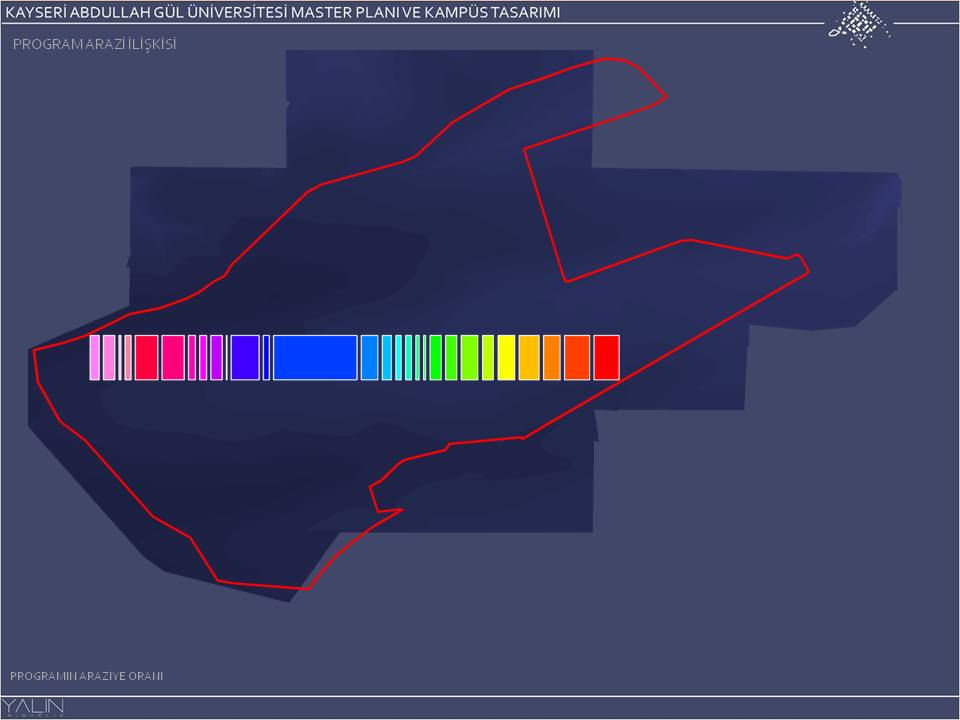Click the red-orange block beside the final red
The height and width of the screenshot is (720, 960).
click(x=576, y=358)
